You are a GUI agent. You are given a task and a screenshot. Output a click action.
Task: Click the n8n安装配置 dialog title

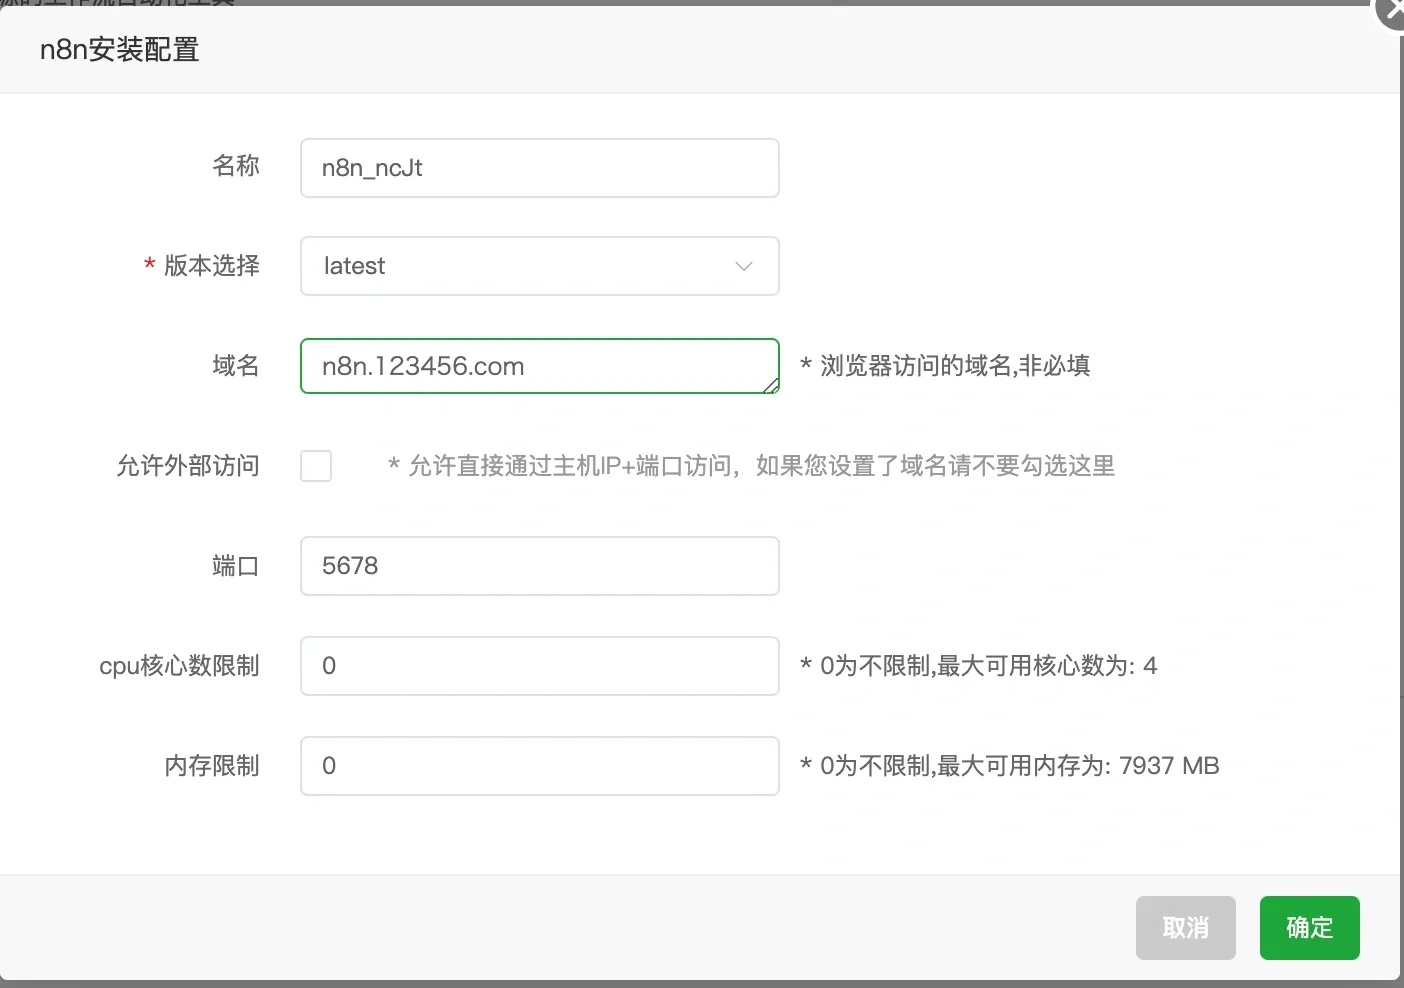(119, 50)
